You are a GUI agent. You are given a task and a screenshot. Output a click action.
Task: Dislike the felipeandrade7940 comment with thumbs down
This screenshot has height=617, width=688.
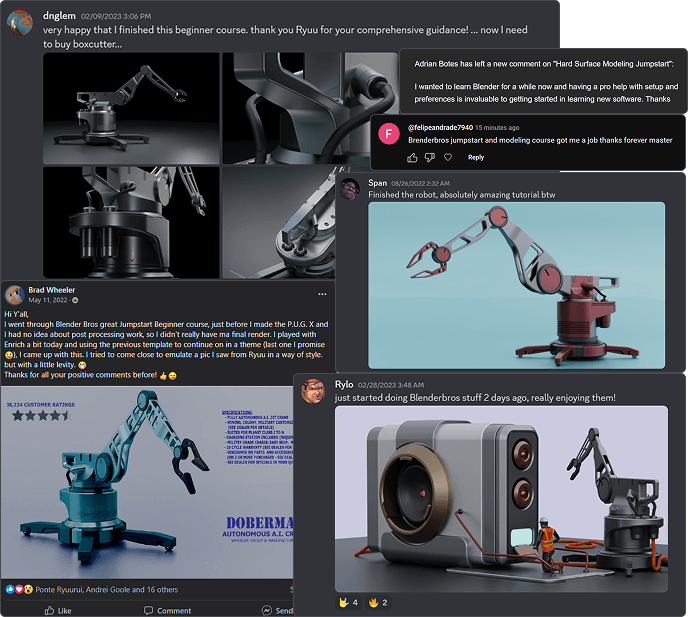click(x=430, y=158)
